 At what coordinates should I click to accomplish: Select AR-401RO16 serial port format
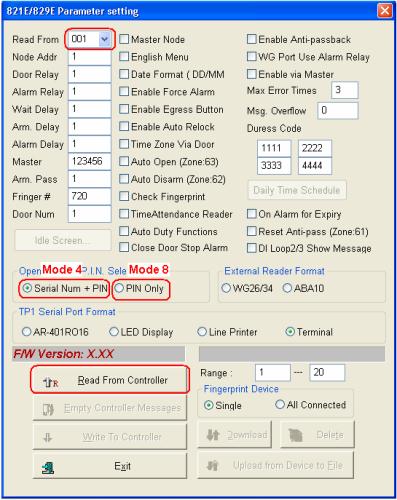point(26,332)
